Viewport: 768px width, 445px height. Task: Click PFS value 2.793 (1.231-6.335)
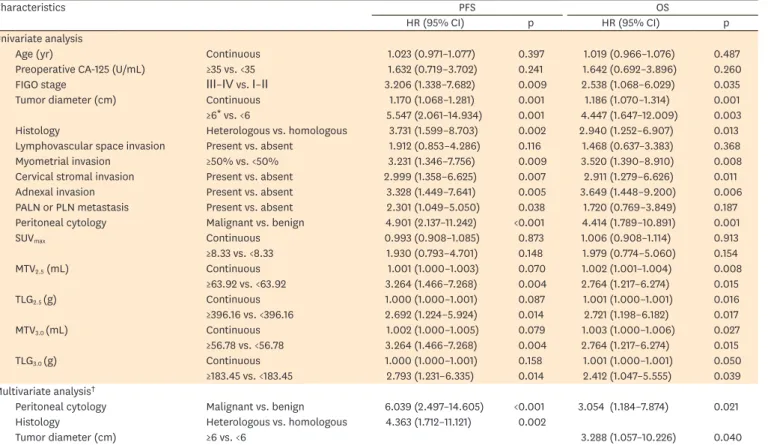pyautogui.click(x=430, y=376)
